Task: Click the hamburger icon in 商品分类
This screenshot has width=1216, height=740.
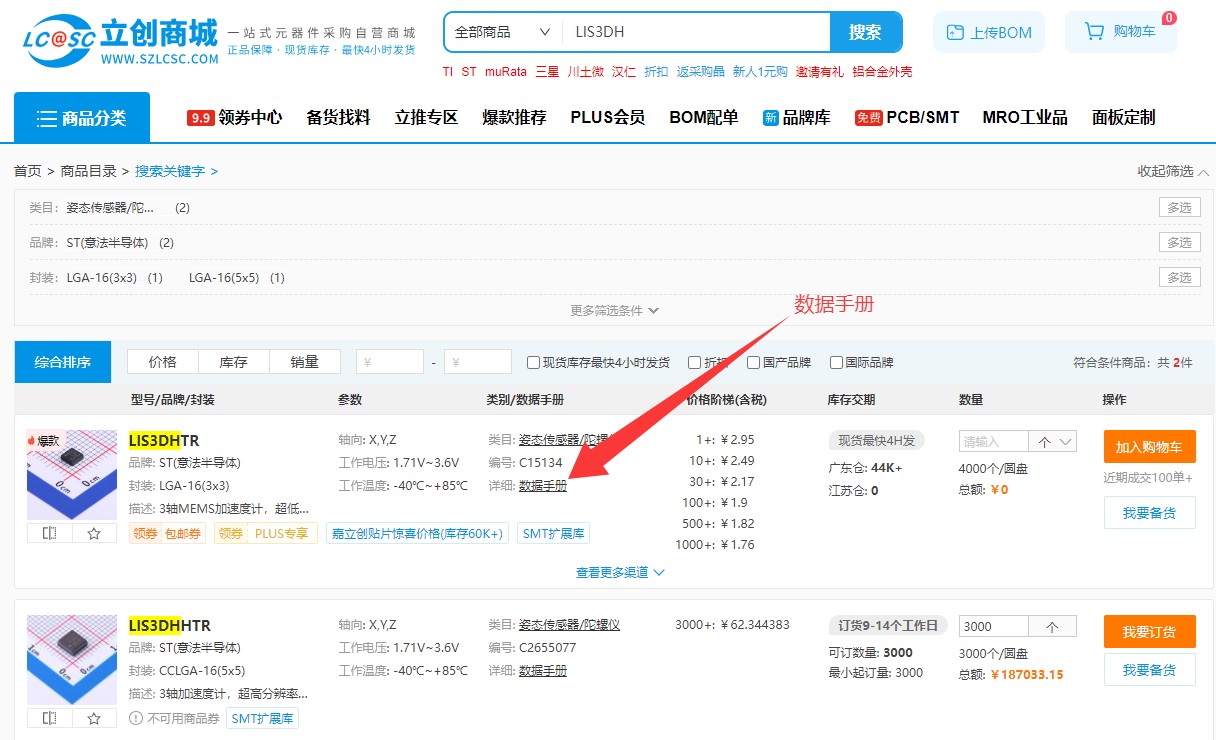Action: [46, 119]
